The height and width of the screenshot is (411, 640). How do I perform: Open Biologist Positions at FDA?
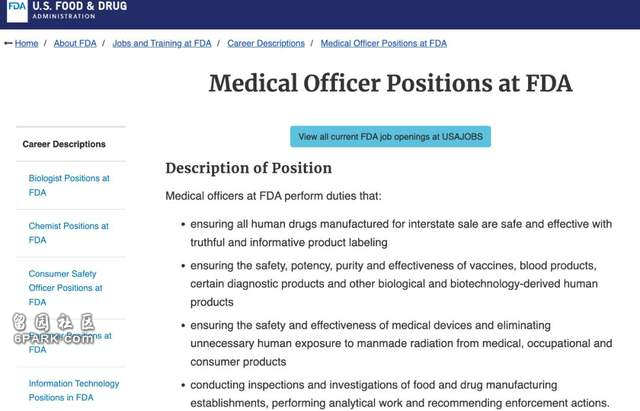tap(69, 185)
